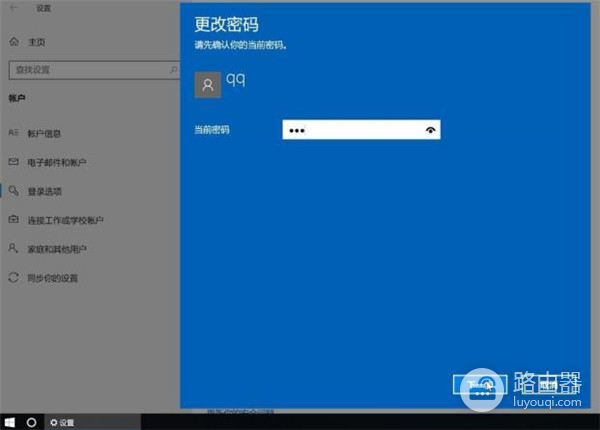Select 登录选项 in sidebar
The height and width of the screenshot is (430, 600).
pos(44,192)
